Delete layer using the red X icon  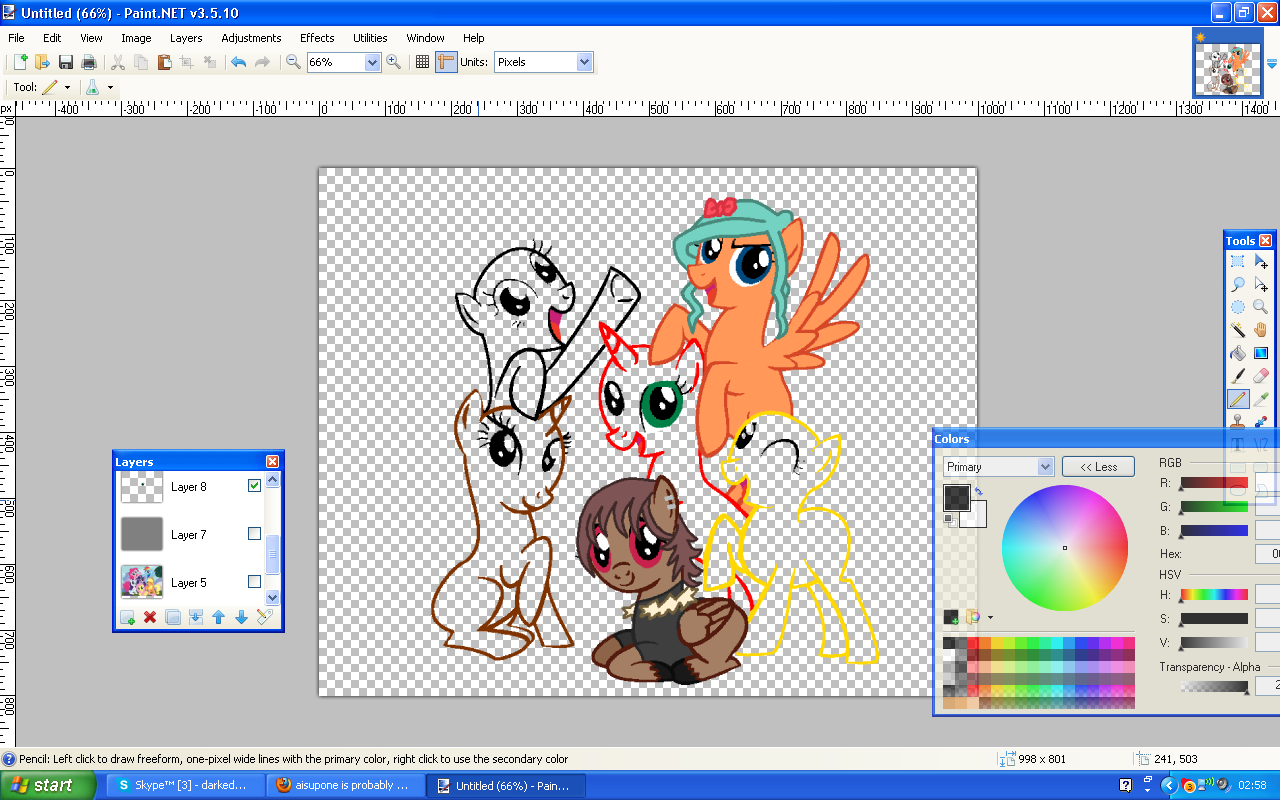[x=150, y=618]
